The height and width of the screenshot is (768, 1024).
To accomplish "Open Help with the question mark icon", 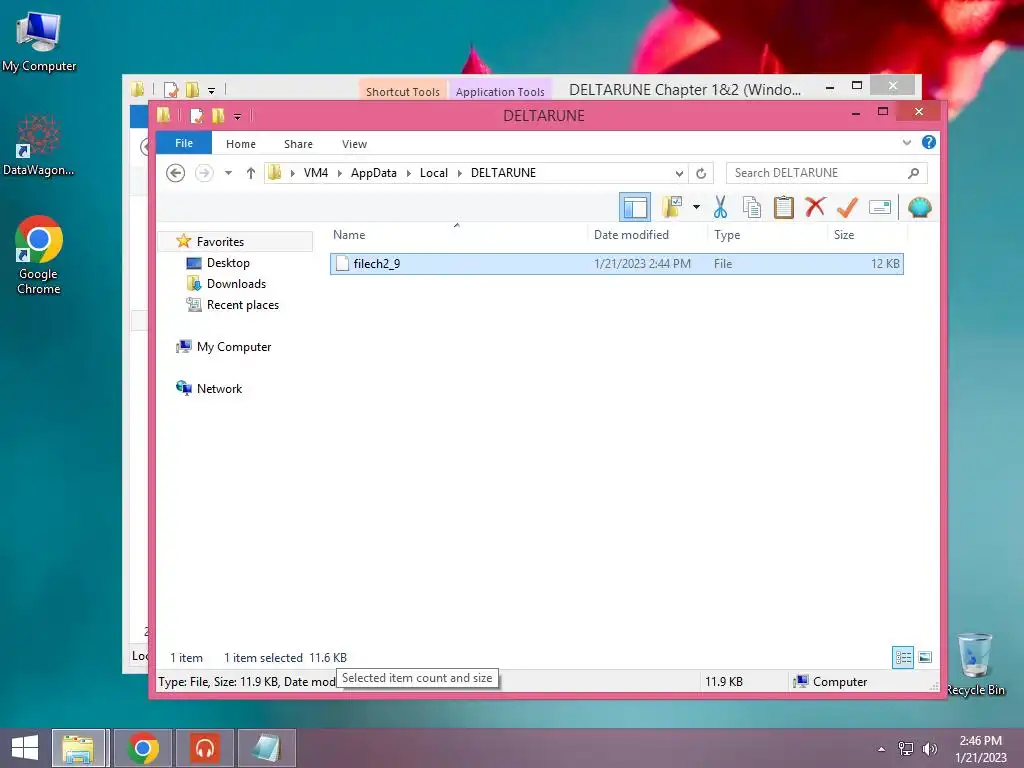I will point(928,142).
